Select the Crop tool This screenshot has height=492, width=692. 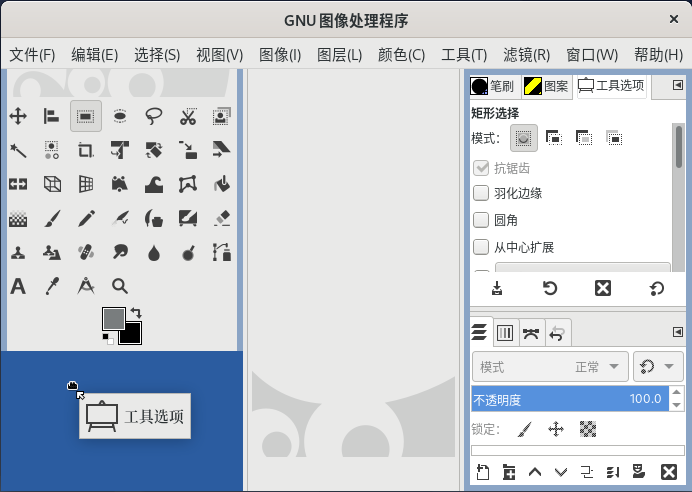coord(86,150)
